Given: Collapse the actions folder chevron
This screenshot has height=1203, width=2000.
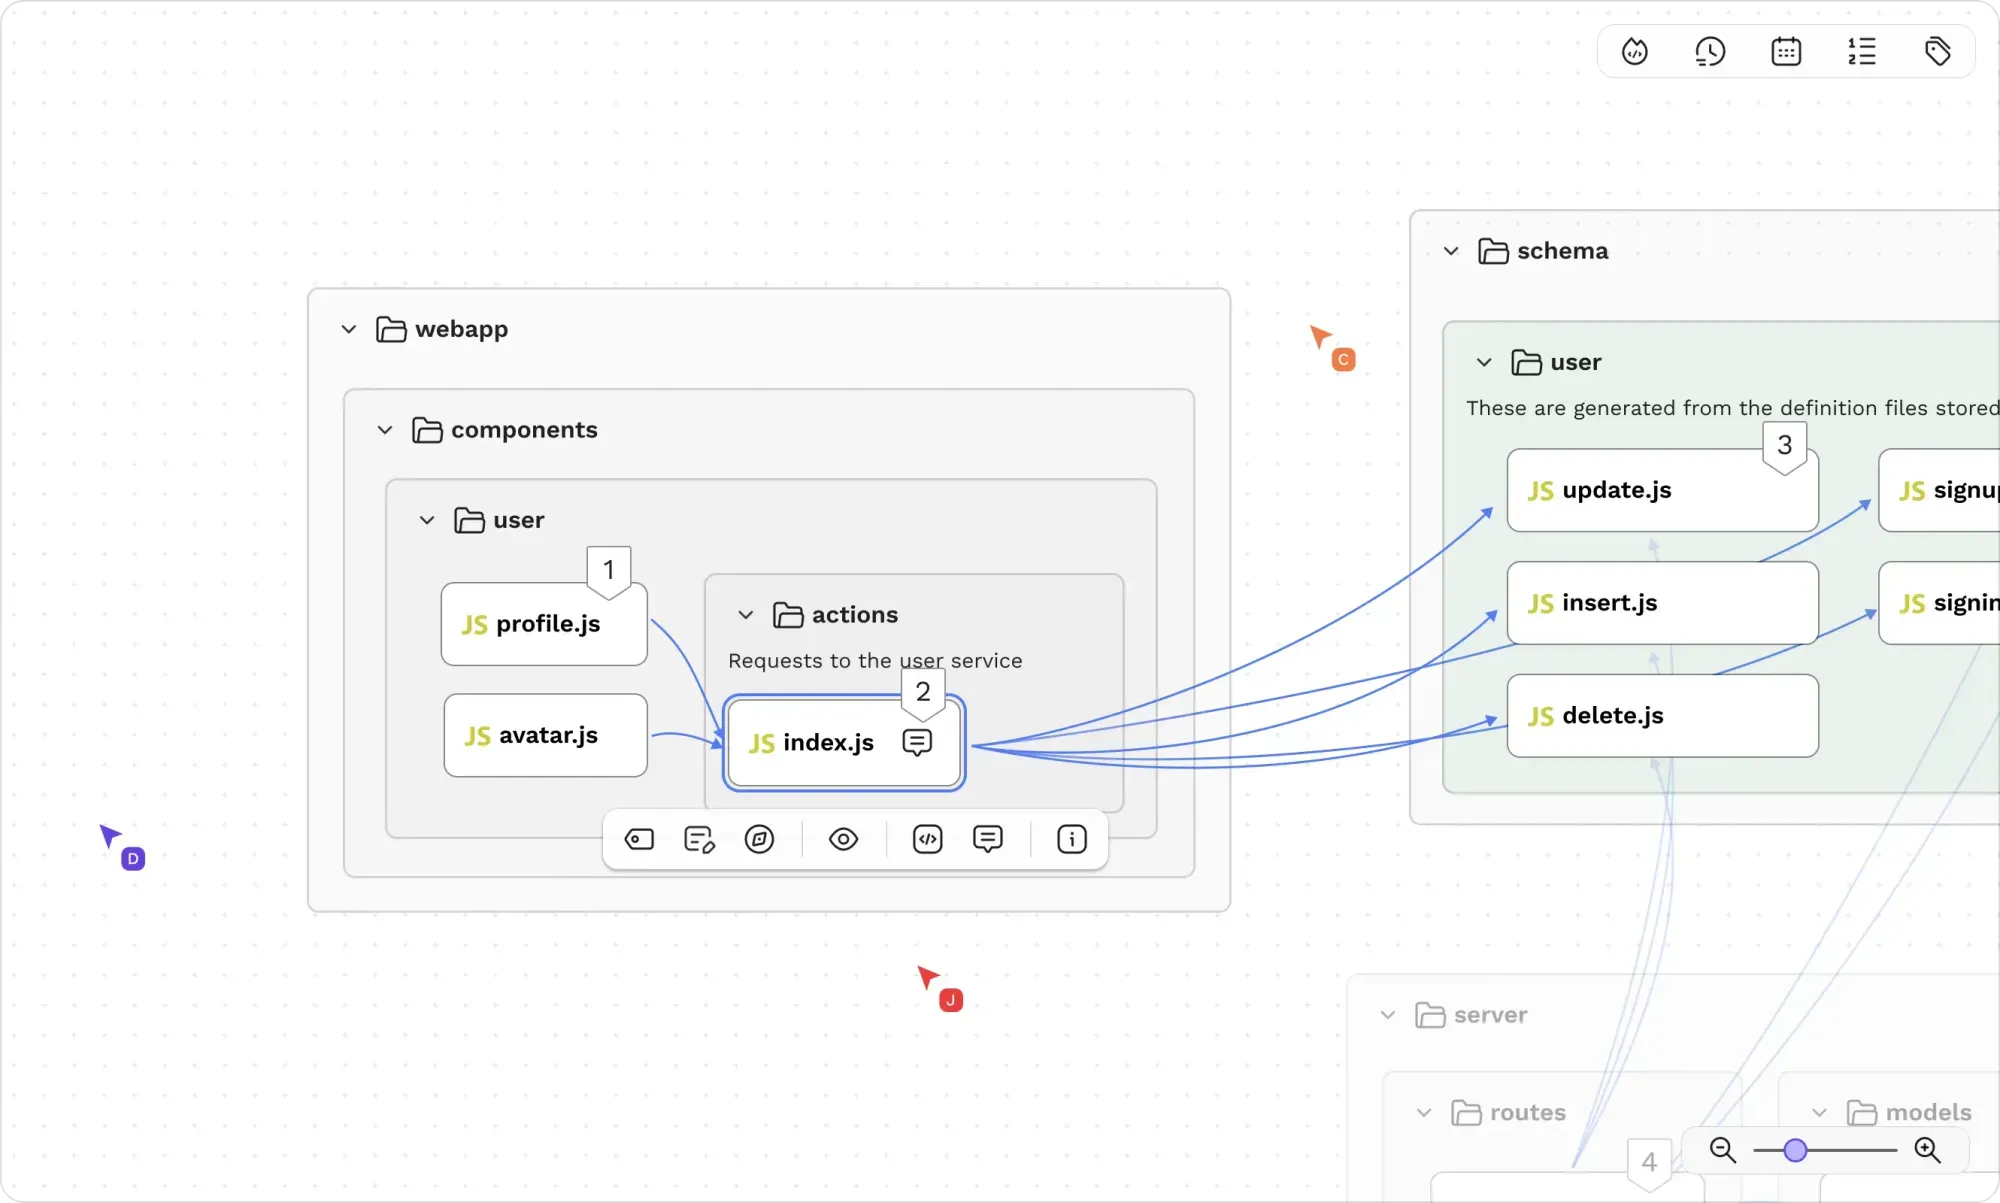Looking at the screenshot, I should [745, 615].
